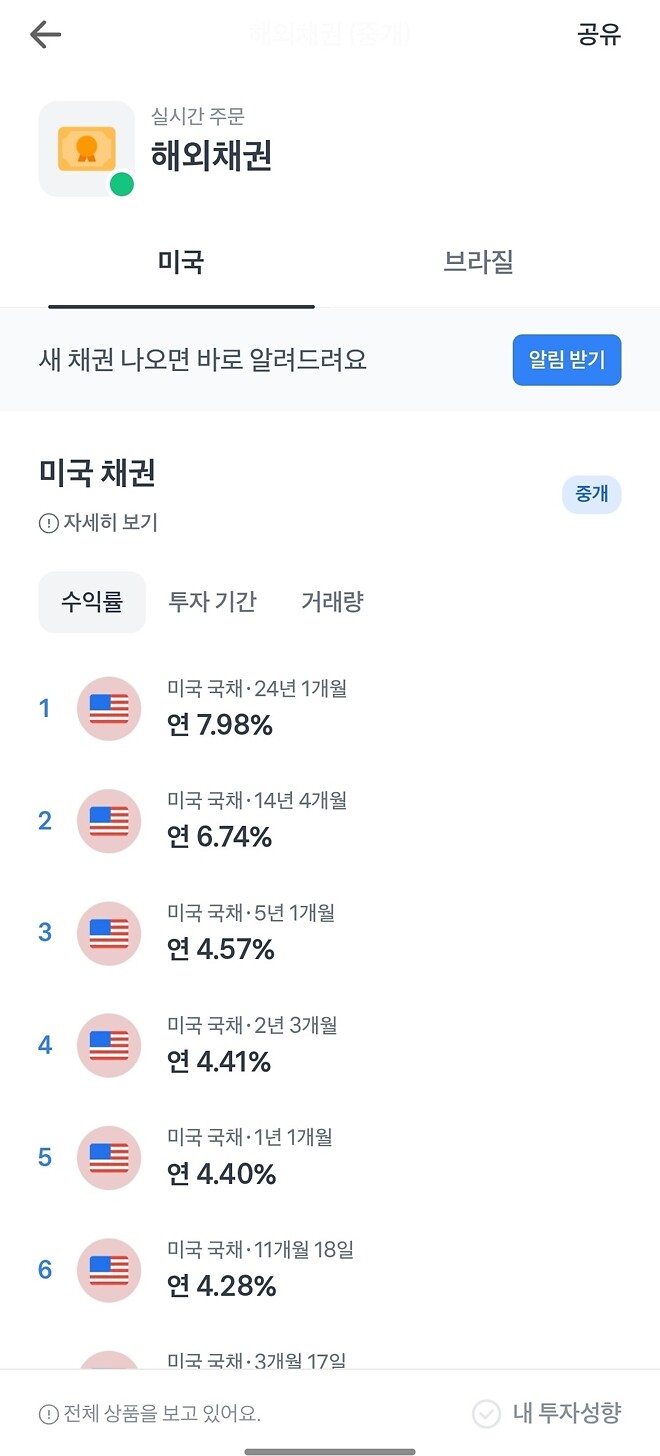Select the 거래량 sort option
The height and width of the screenshot is (1456, 660).
pos(332,602)
